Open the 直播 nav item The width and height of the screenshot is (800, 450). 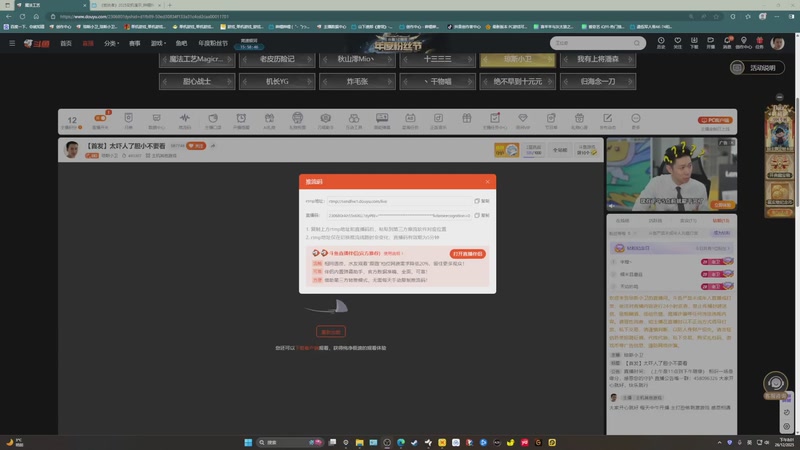pos(88,43)
